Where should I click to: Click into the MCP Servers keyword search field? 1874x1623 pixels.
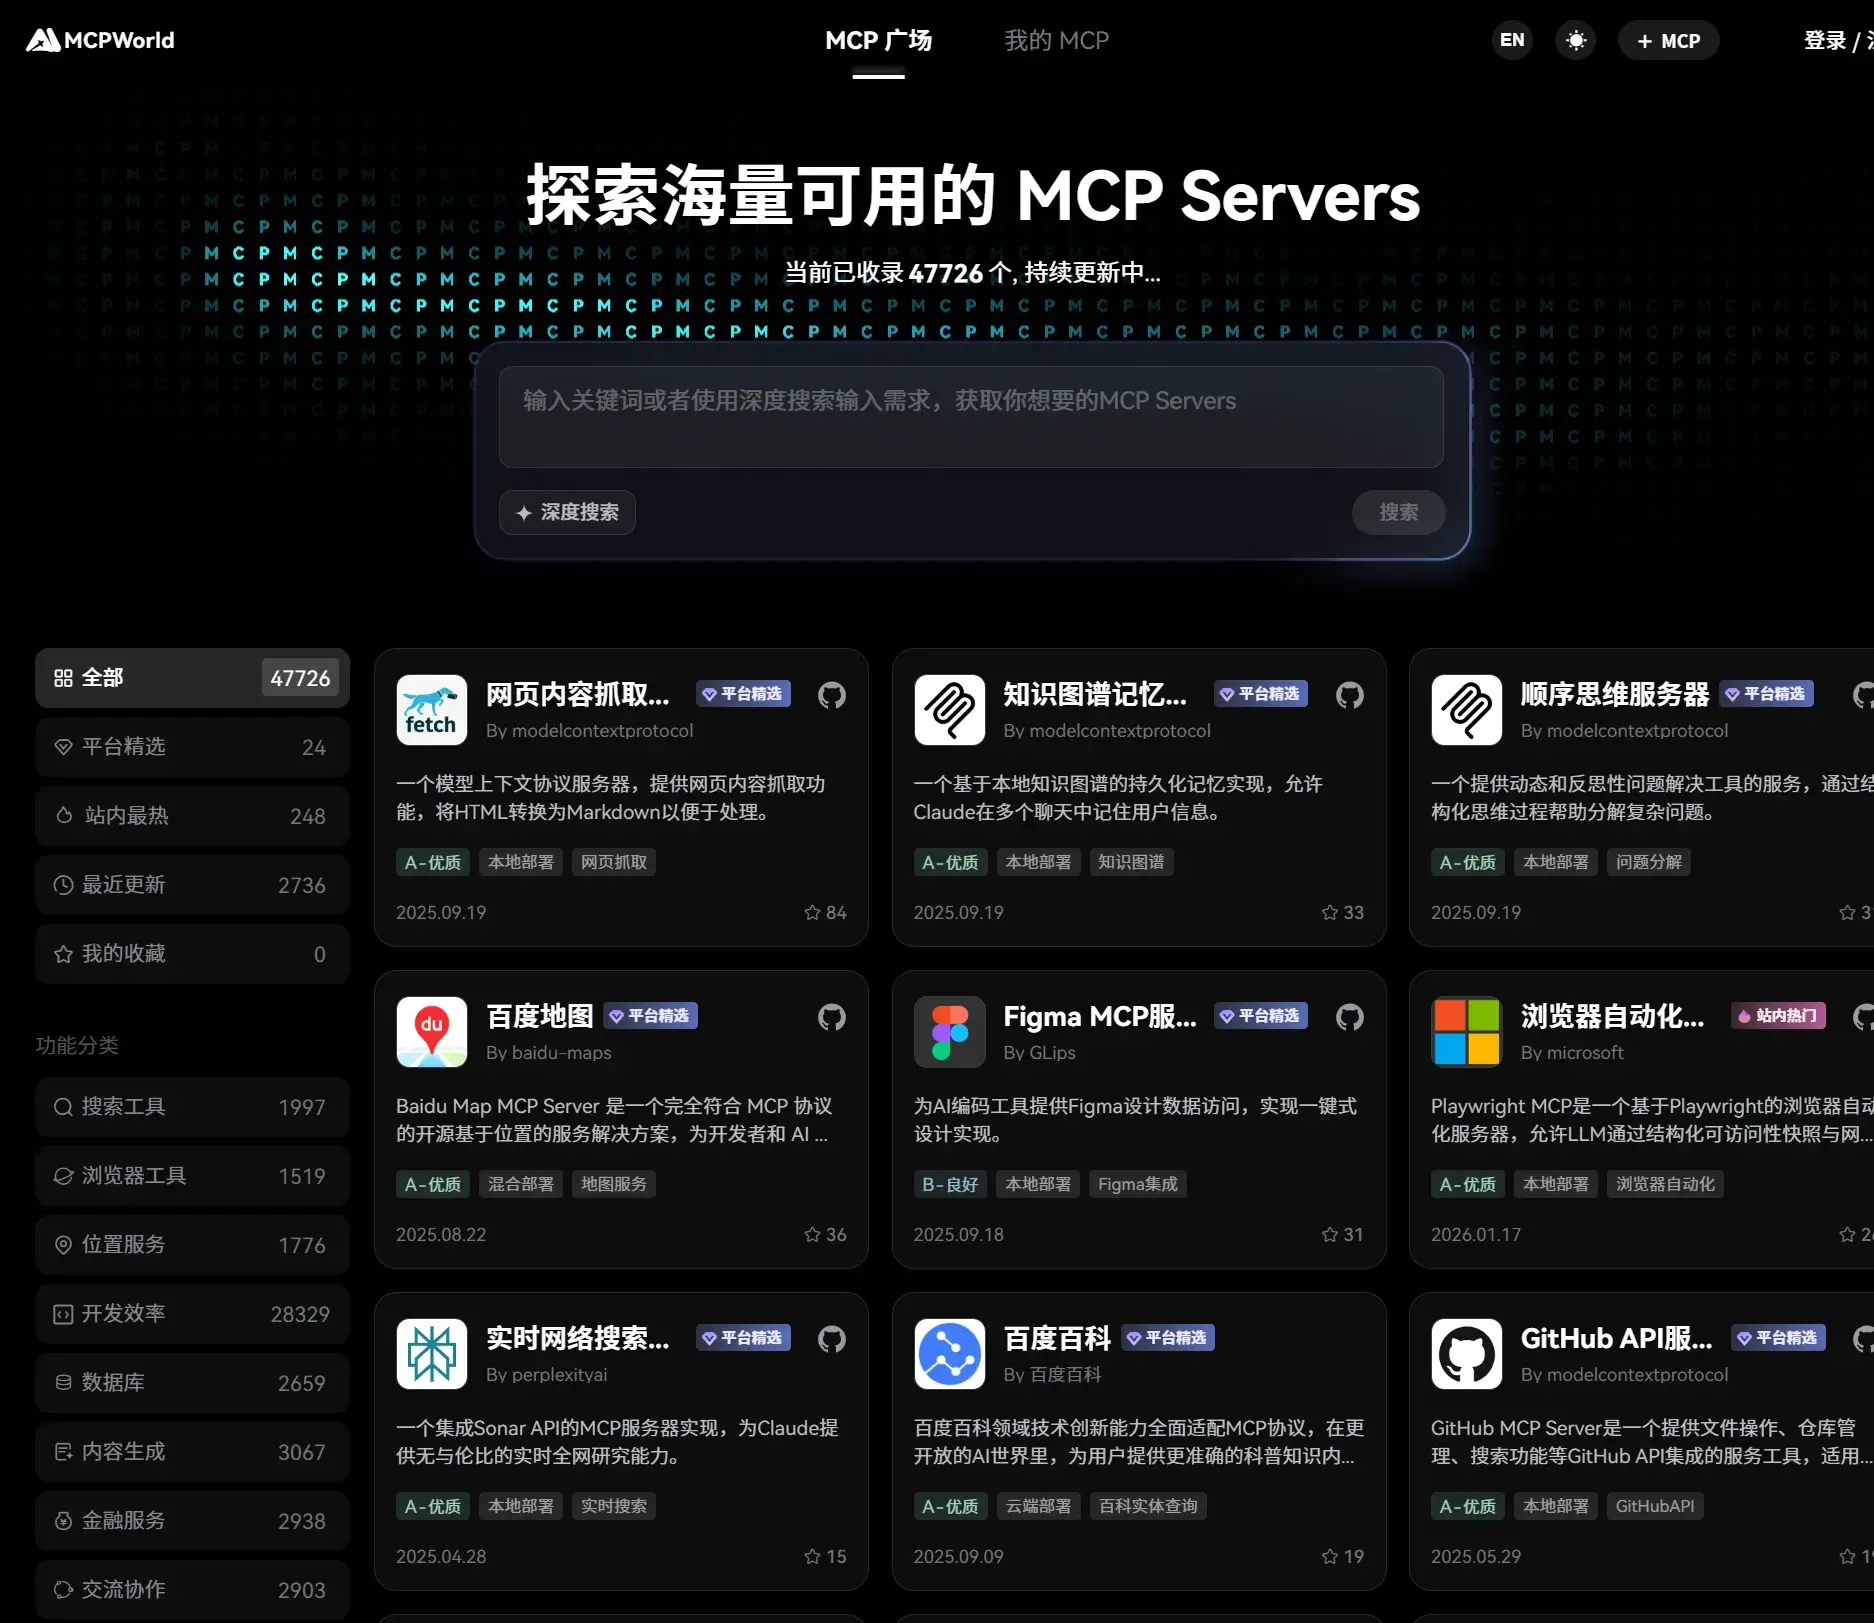tap(970, 416)
